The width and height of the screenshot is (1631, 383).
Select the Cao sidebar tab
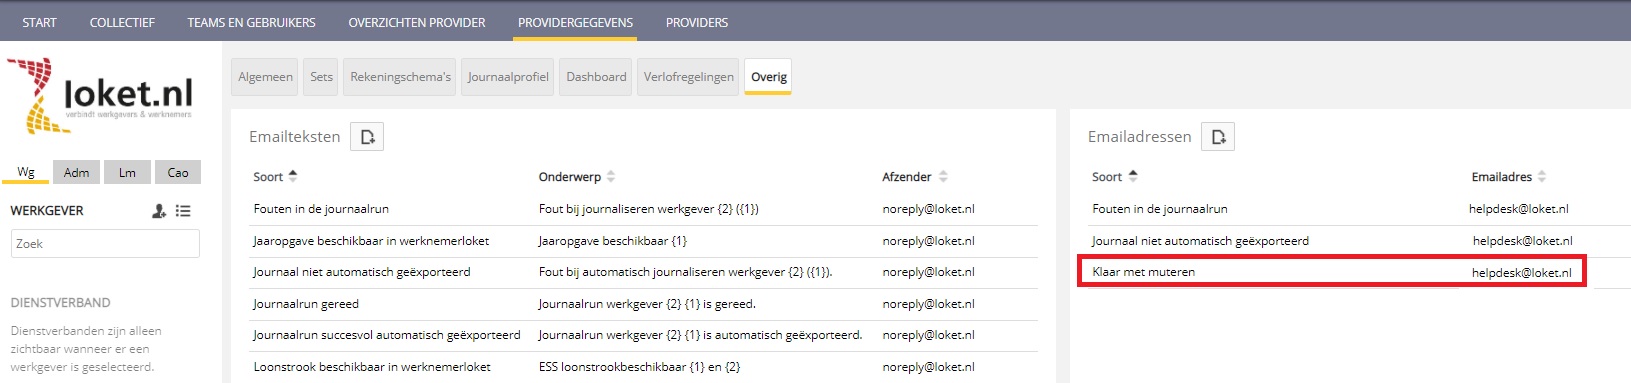tap(178, 172)
